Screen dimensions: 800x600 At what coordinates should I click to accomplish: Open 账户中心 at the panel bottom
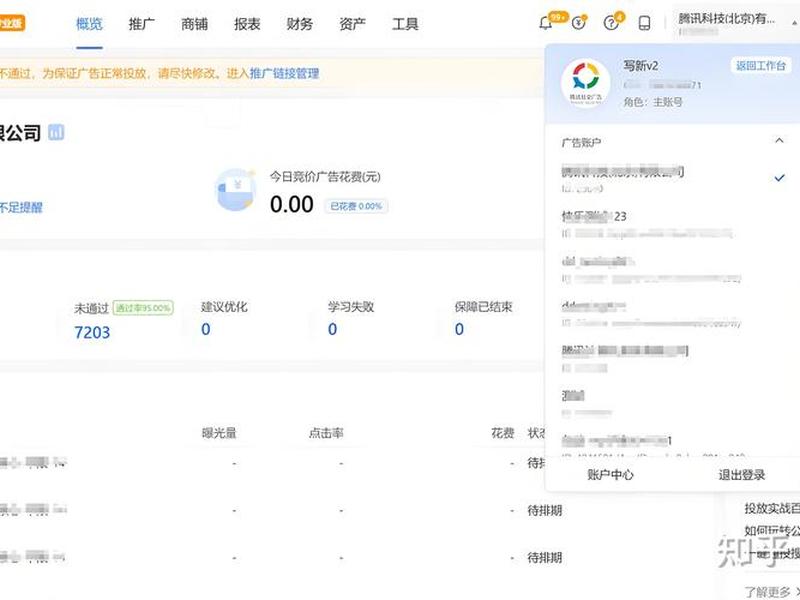tap(610, 474)
